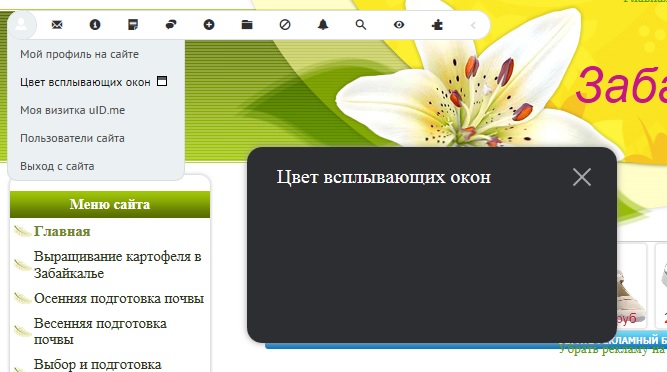The width and height of the screenshot is (667, 372).
Task: Click the 'Убрать рекламу на' link
Action: pos(611,349)
